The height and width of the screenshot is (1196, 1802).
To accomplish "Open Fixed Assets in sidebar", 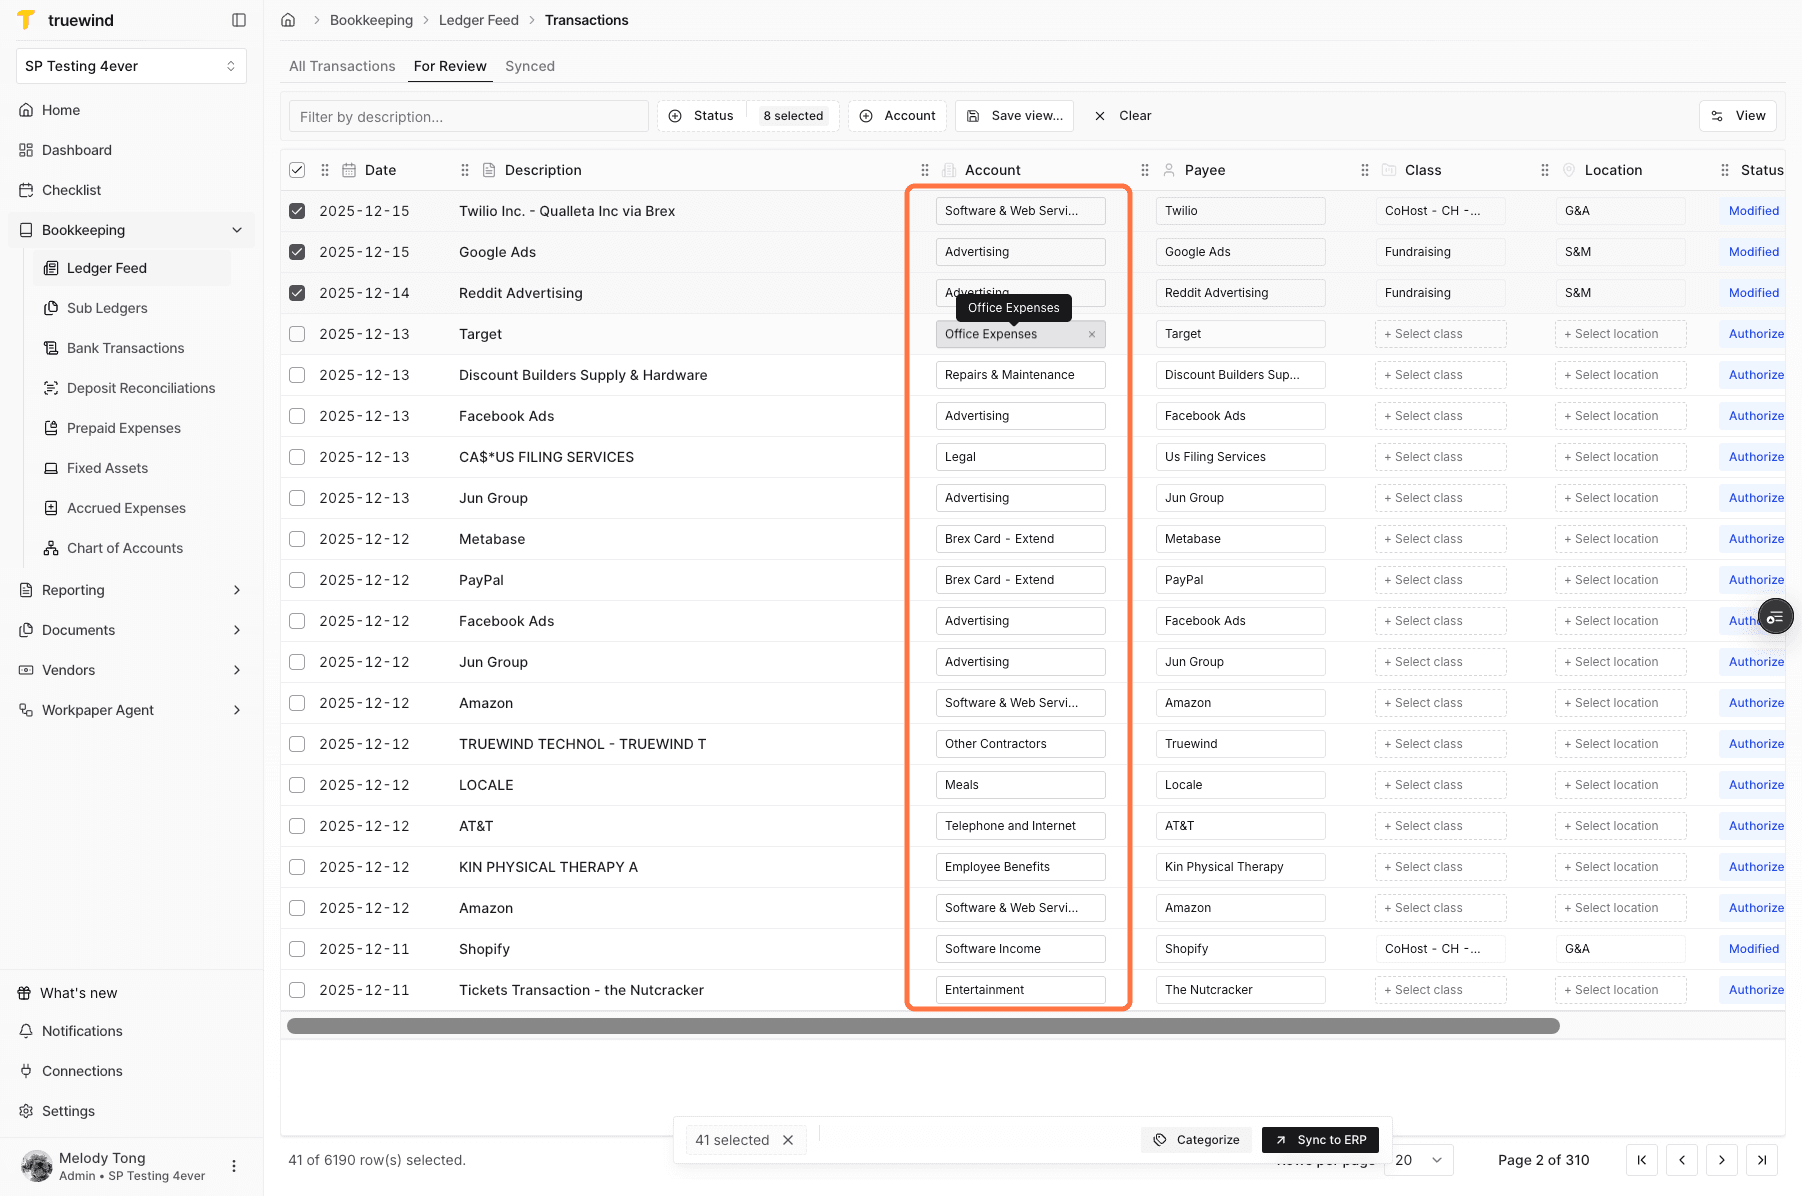I will click(x=132, y=468).
